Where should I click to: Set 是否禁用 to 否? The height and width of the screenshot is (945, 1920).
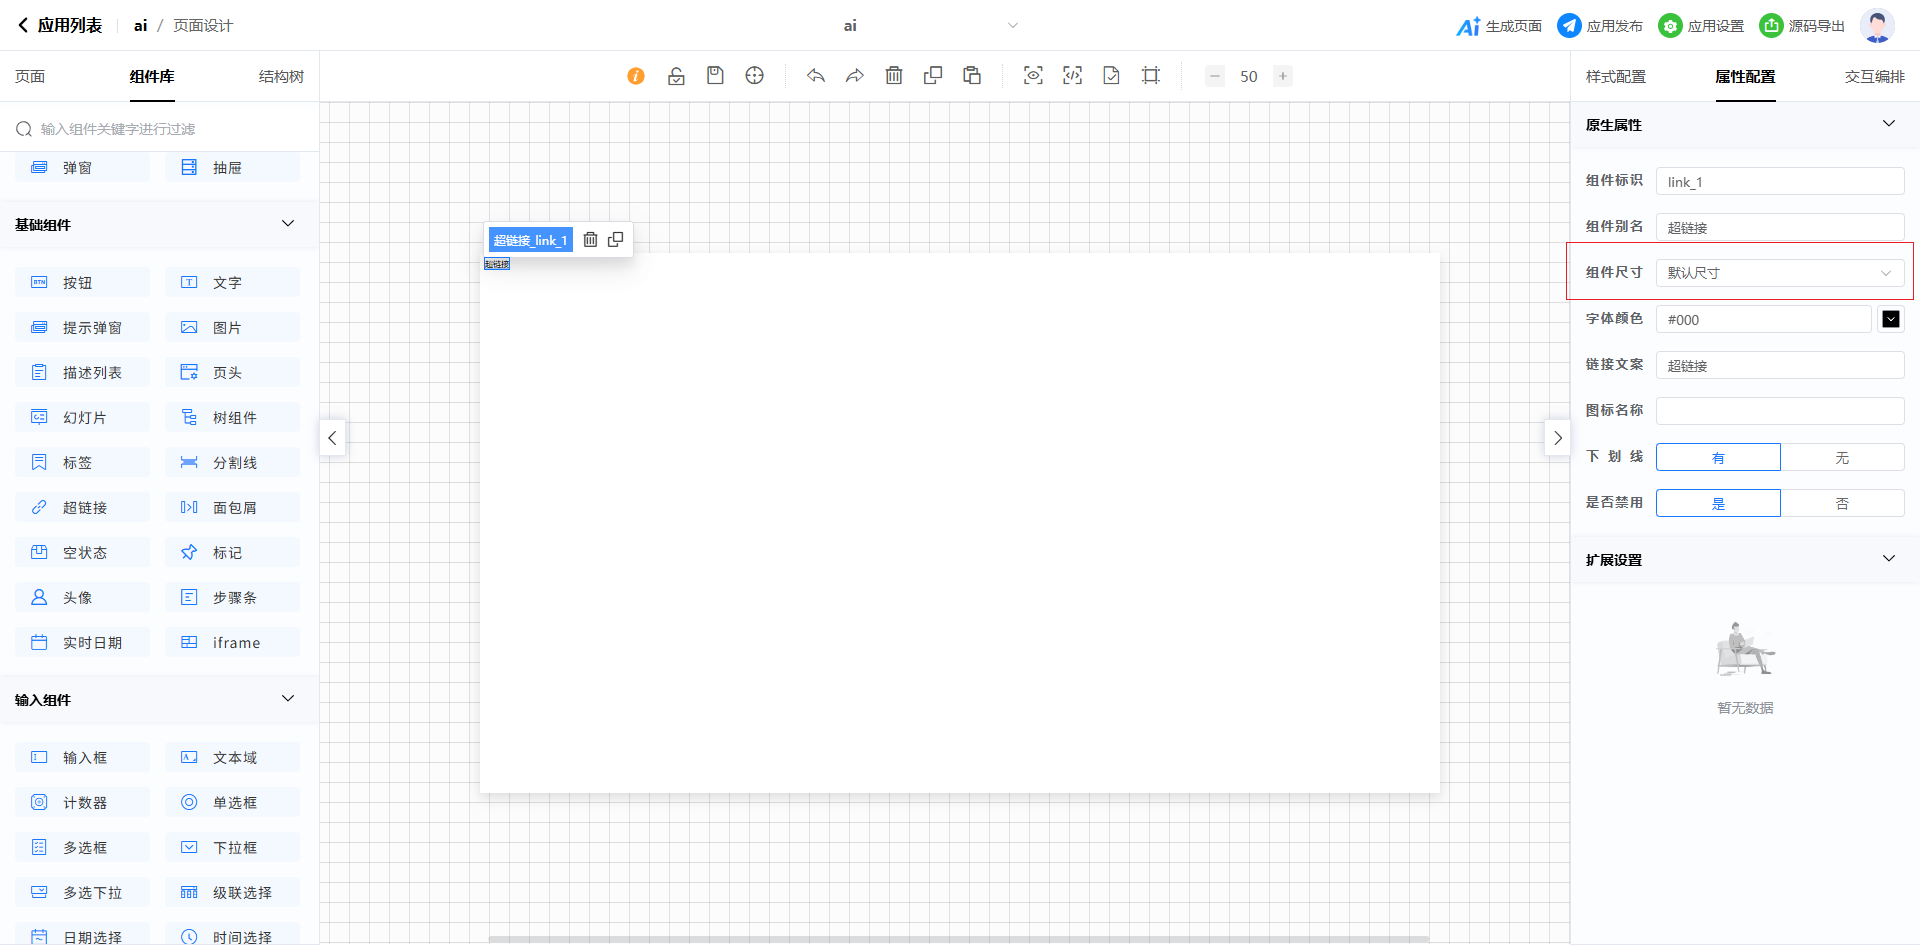(x=1842, y=504)
